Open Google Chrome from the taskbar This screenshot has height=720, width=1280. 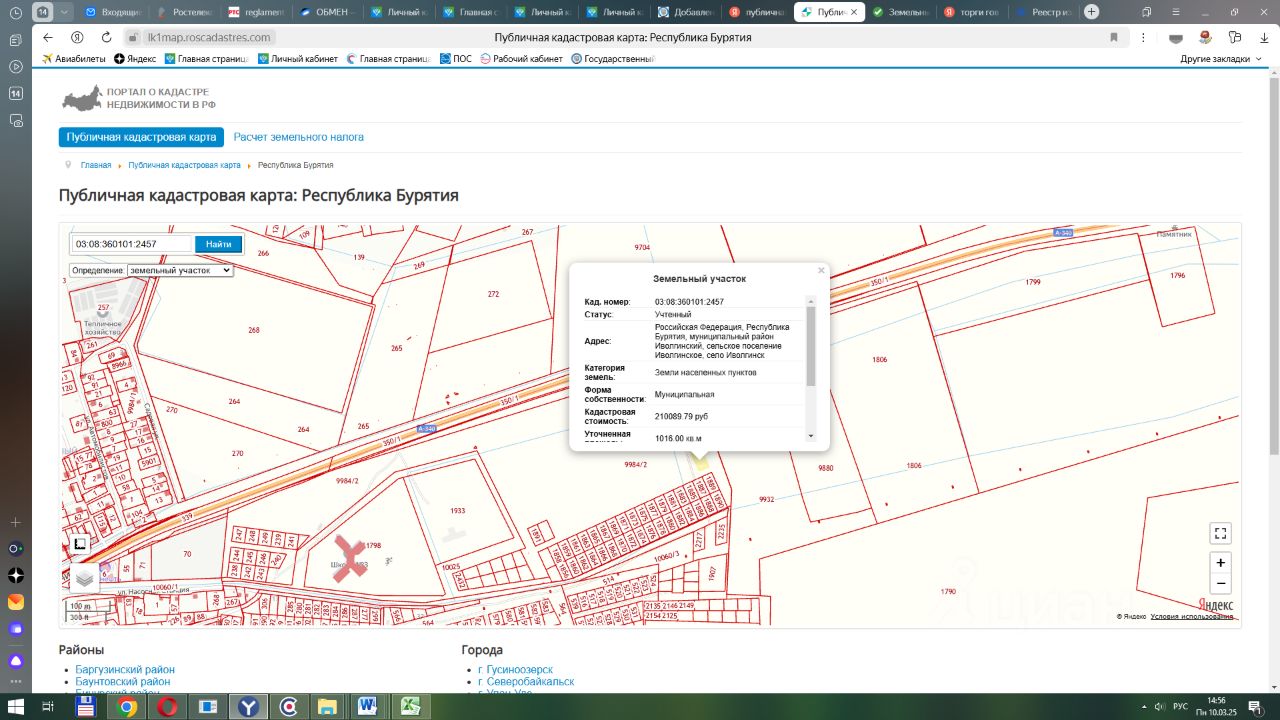click(x=127, y=707)
